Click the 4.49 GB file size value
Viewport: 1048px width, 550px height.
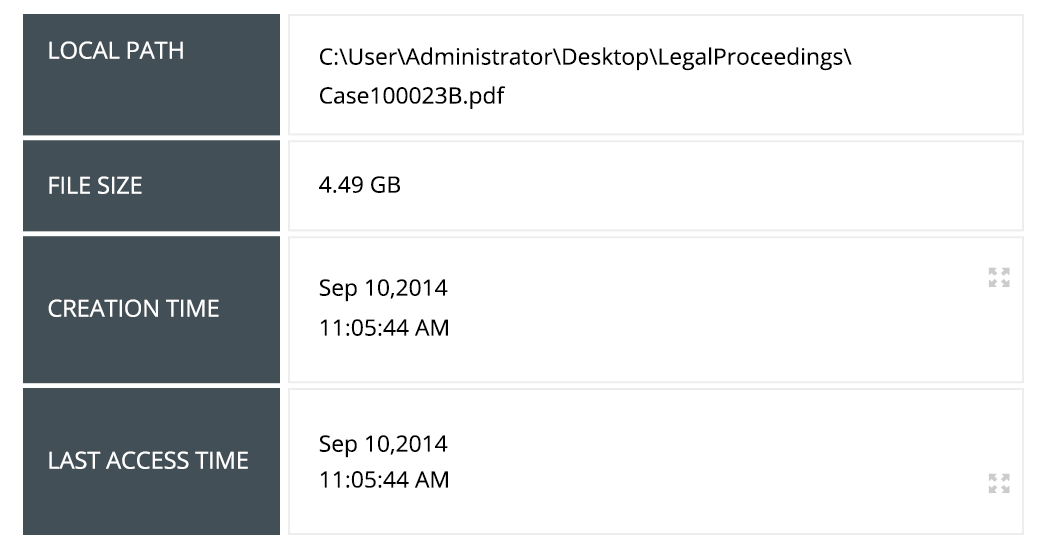tap(360, 185)
